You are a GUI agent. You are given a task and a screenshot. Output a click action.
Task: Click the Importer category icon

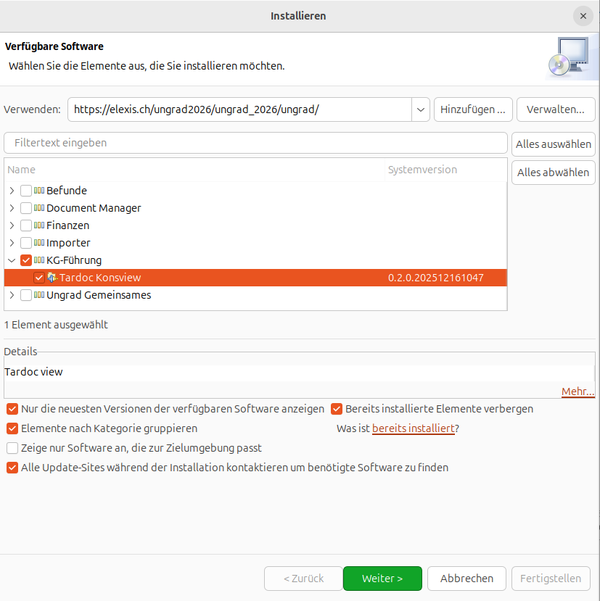pyautogui.click(x=39, y=243)
